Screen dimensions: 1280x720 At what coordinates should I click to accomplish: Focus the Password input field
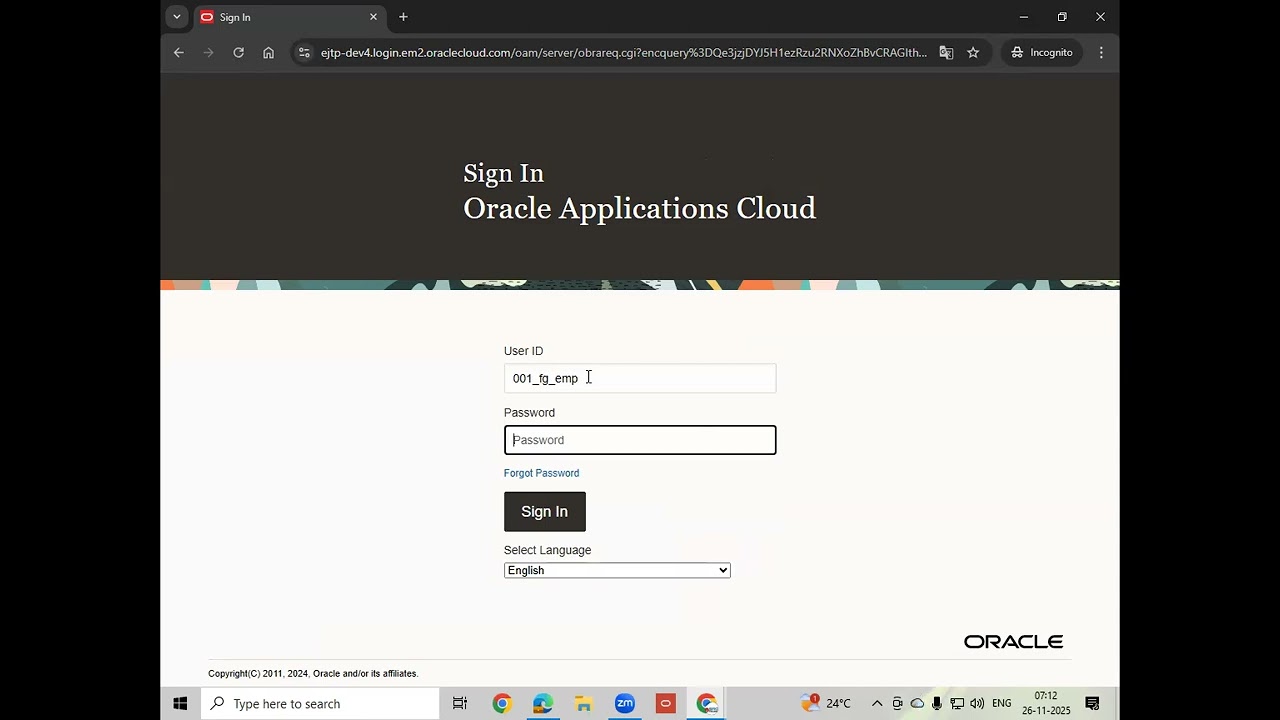[640, 440]
